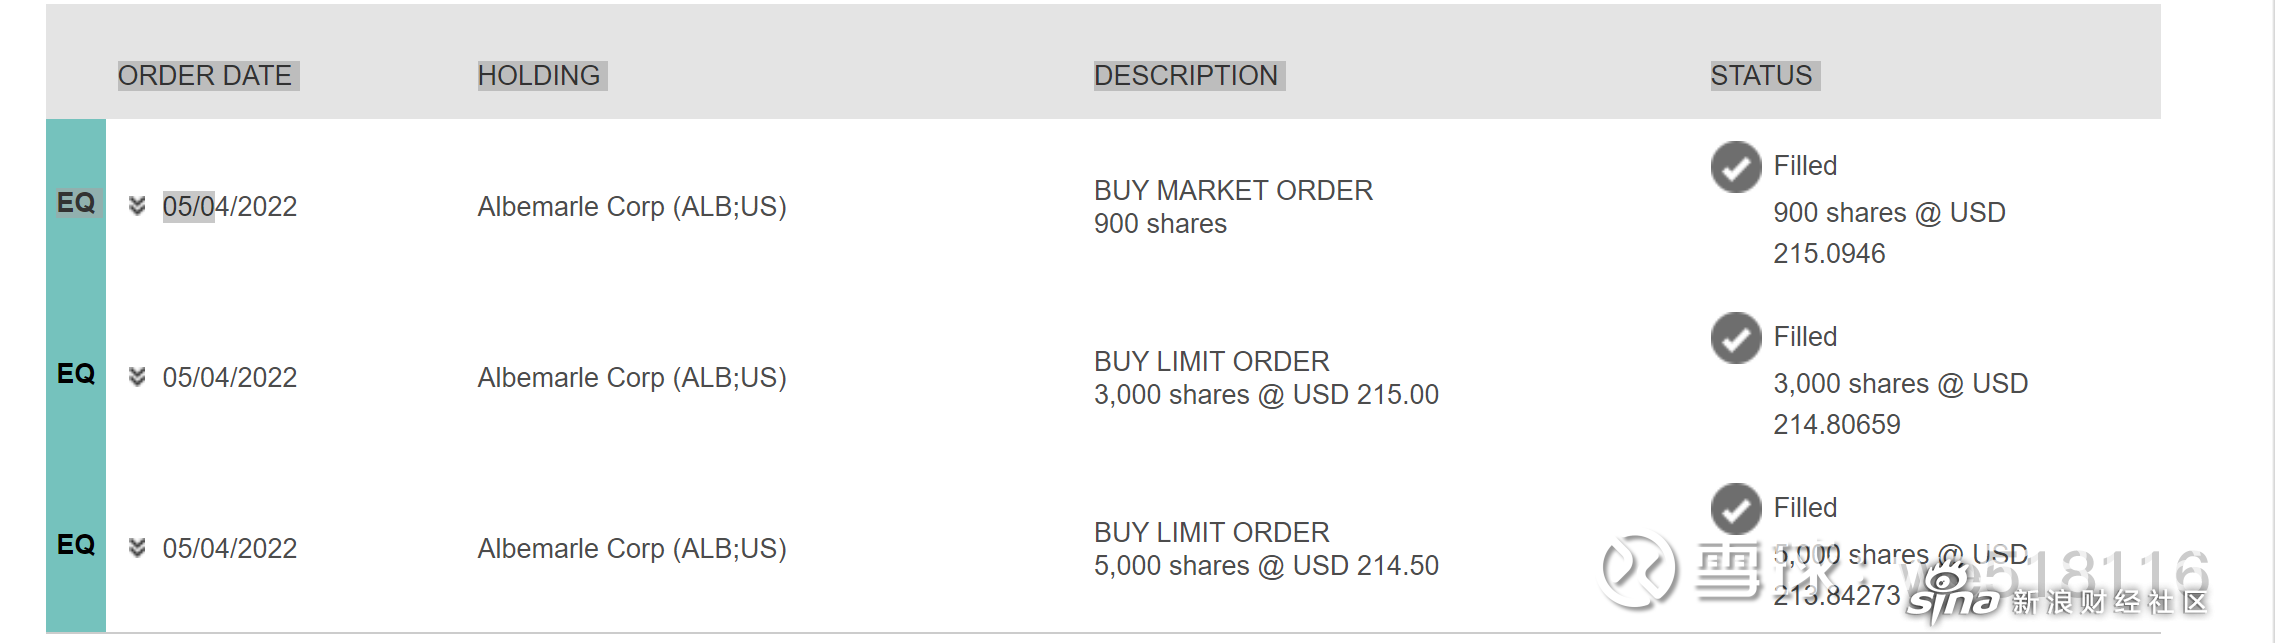The height and width of the screenshot is (643, 2275).
Task: Sort by the STATUS column header
Action: (1765, 76)
